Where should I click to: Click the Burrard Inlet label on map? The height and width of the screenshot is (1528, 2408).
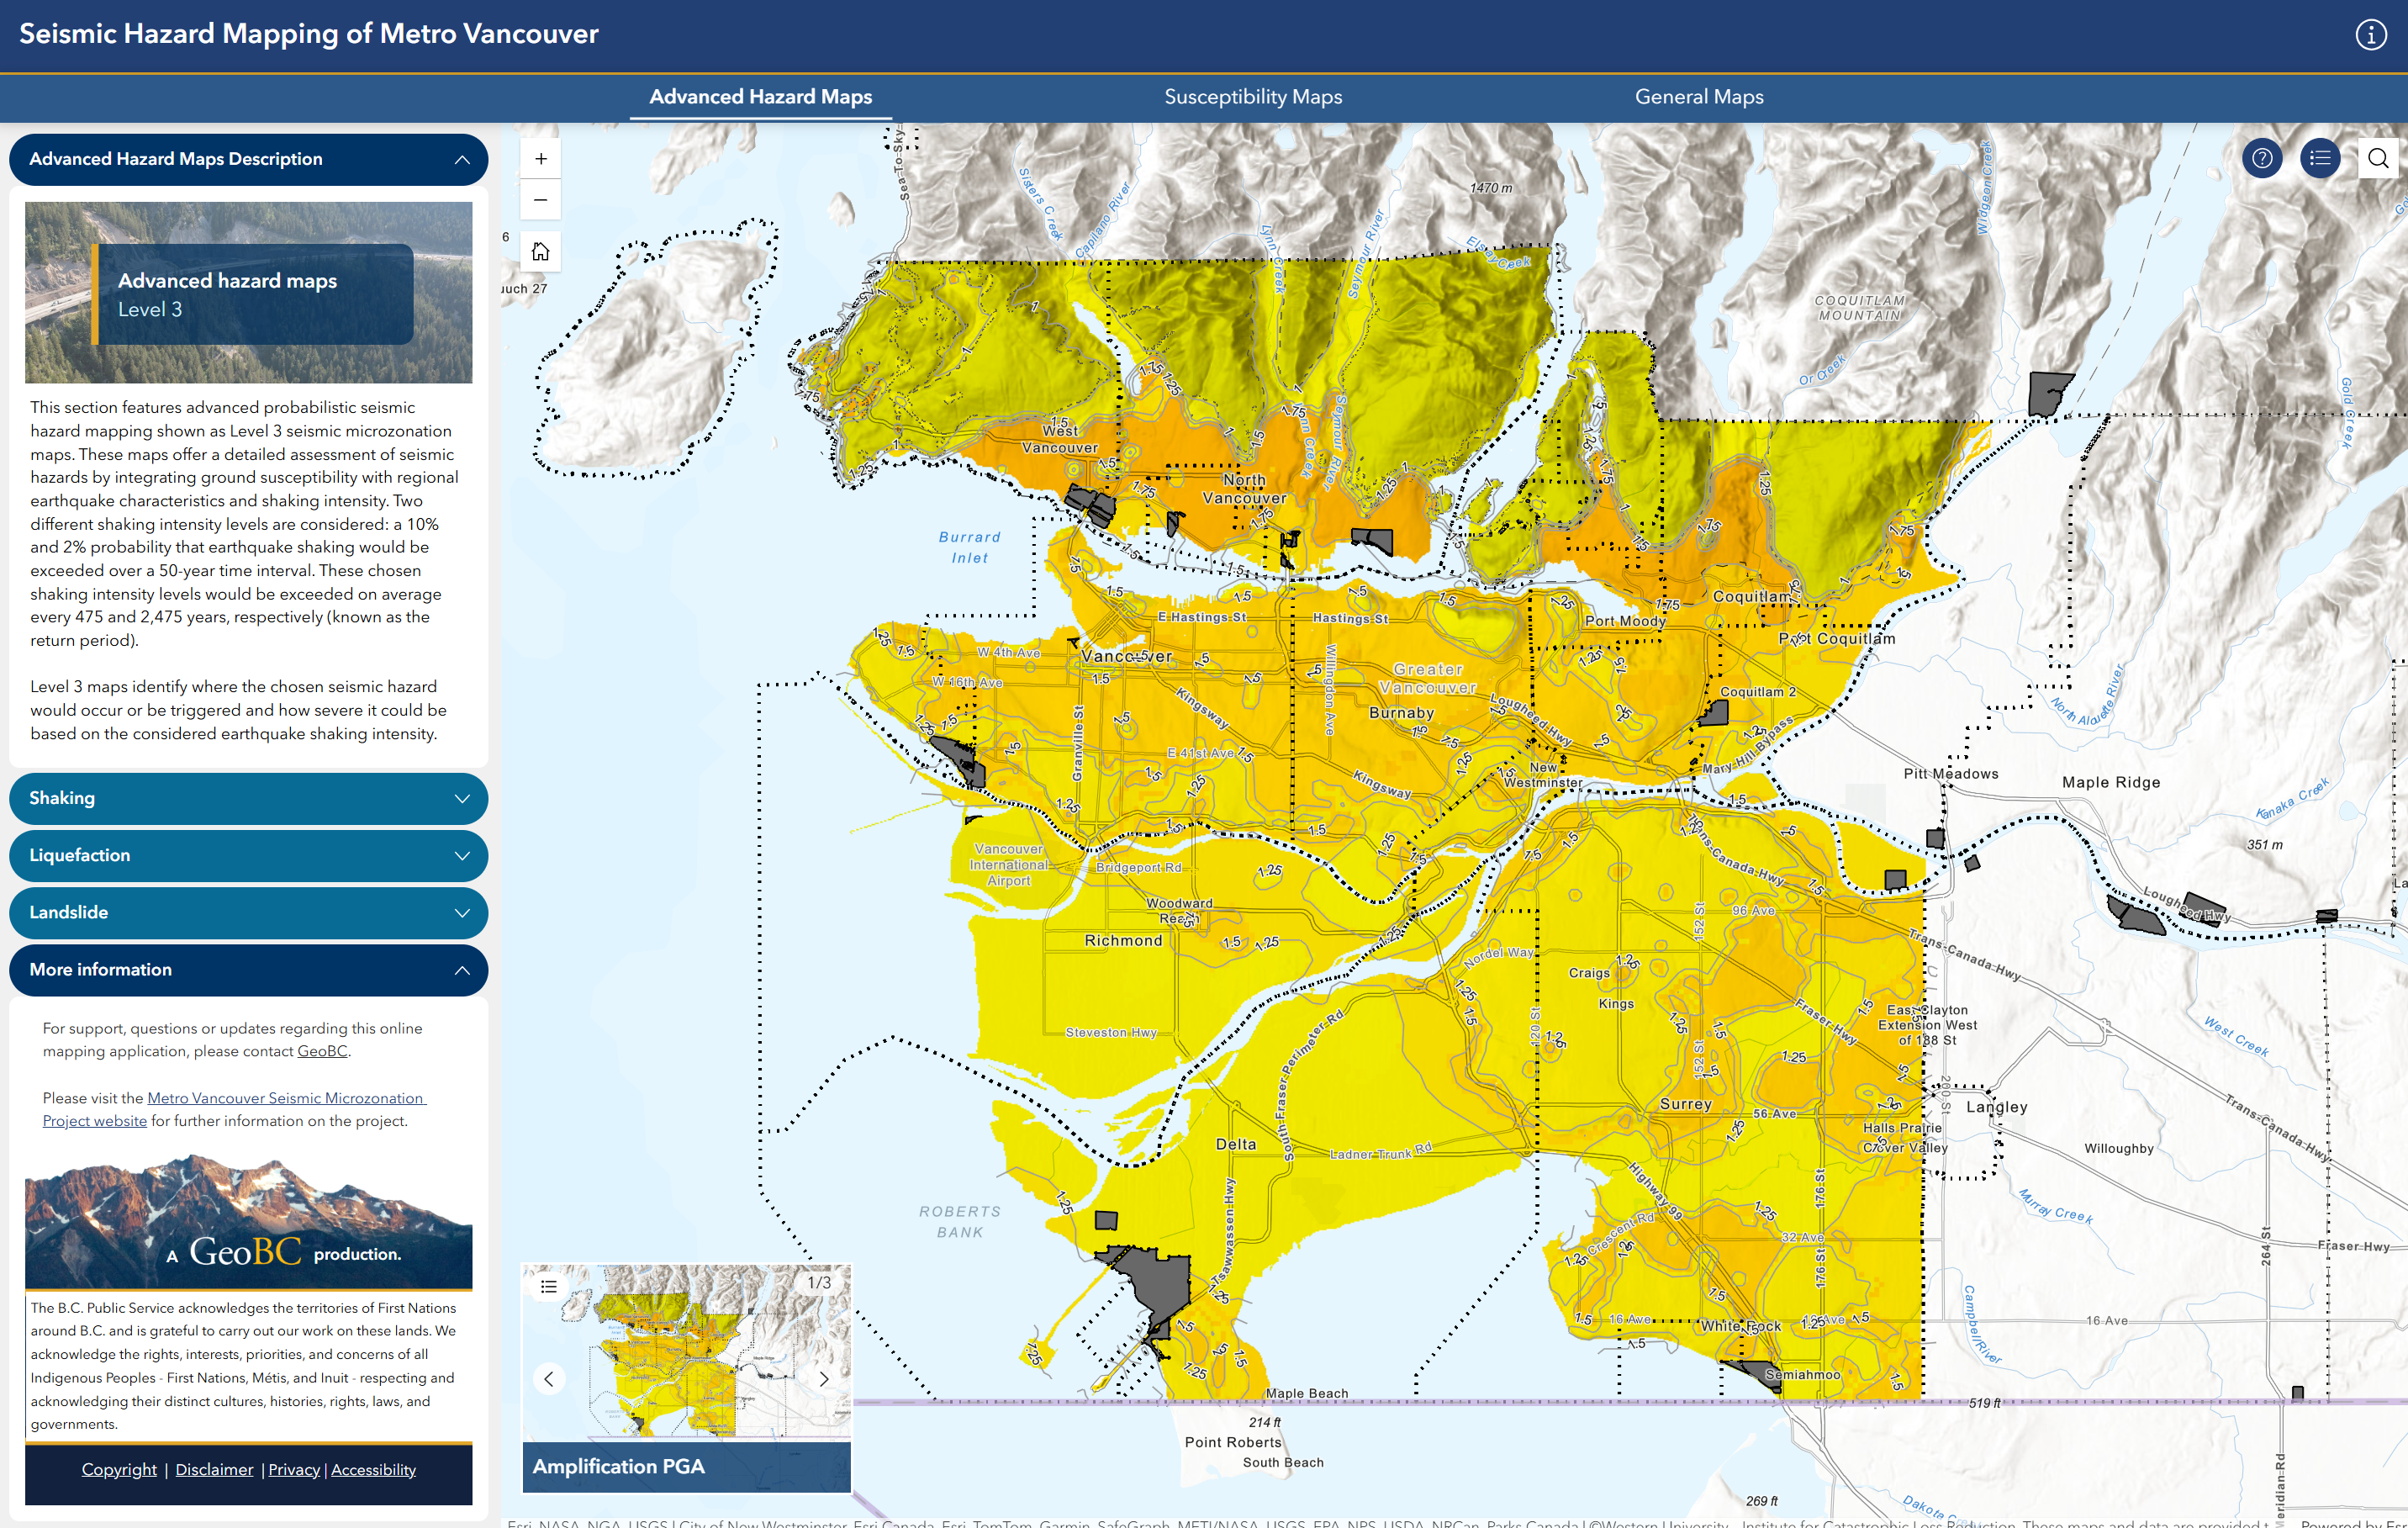pos(969,547)
